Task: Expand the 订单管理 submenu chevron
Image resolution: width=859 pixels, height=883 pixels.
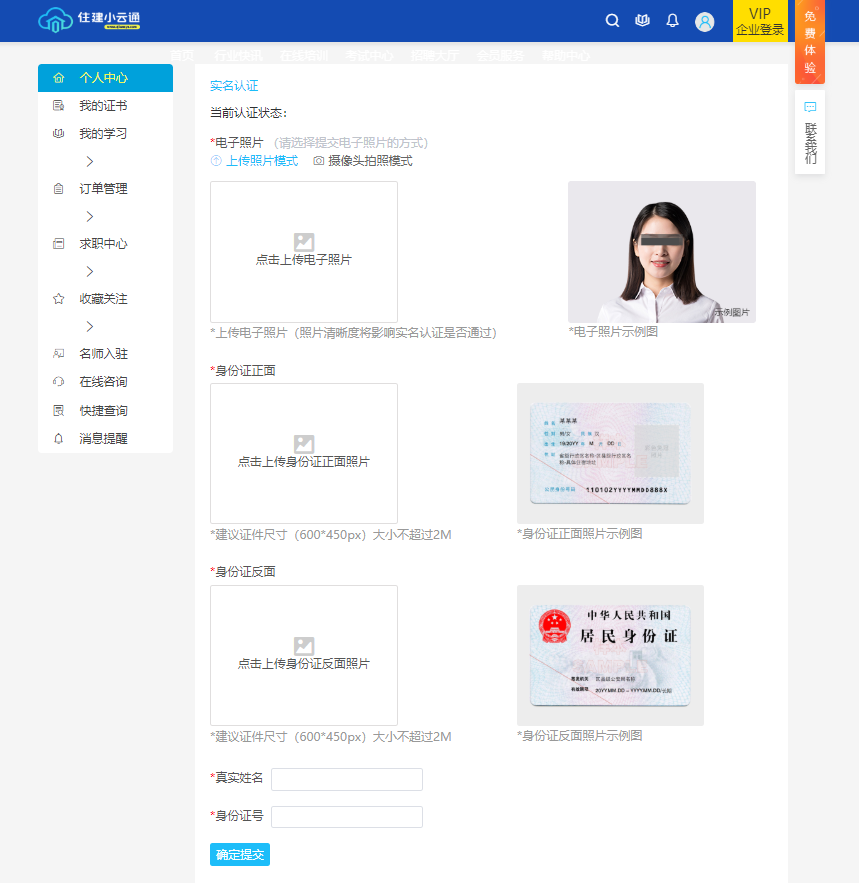Action: [89, 216]
